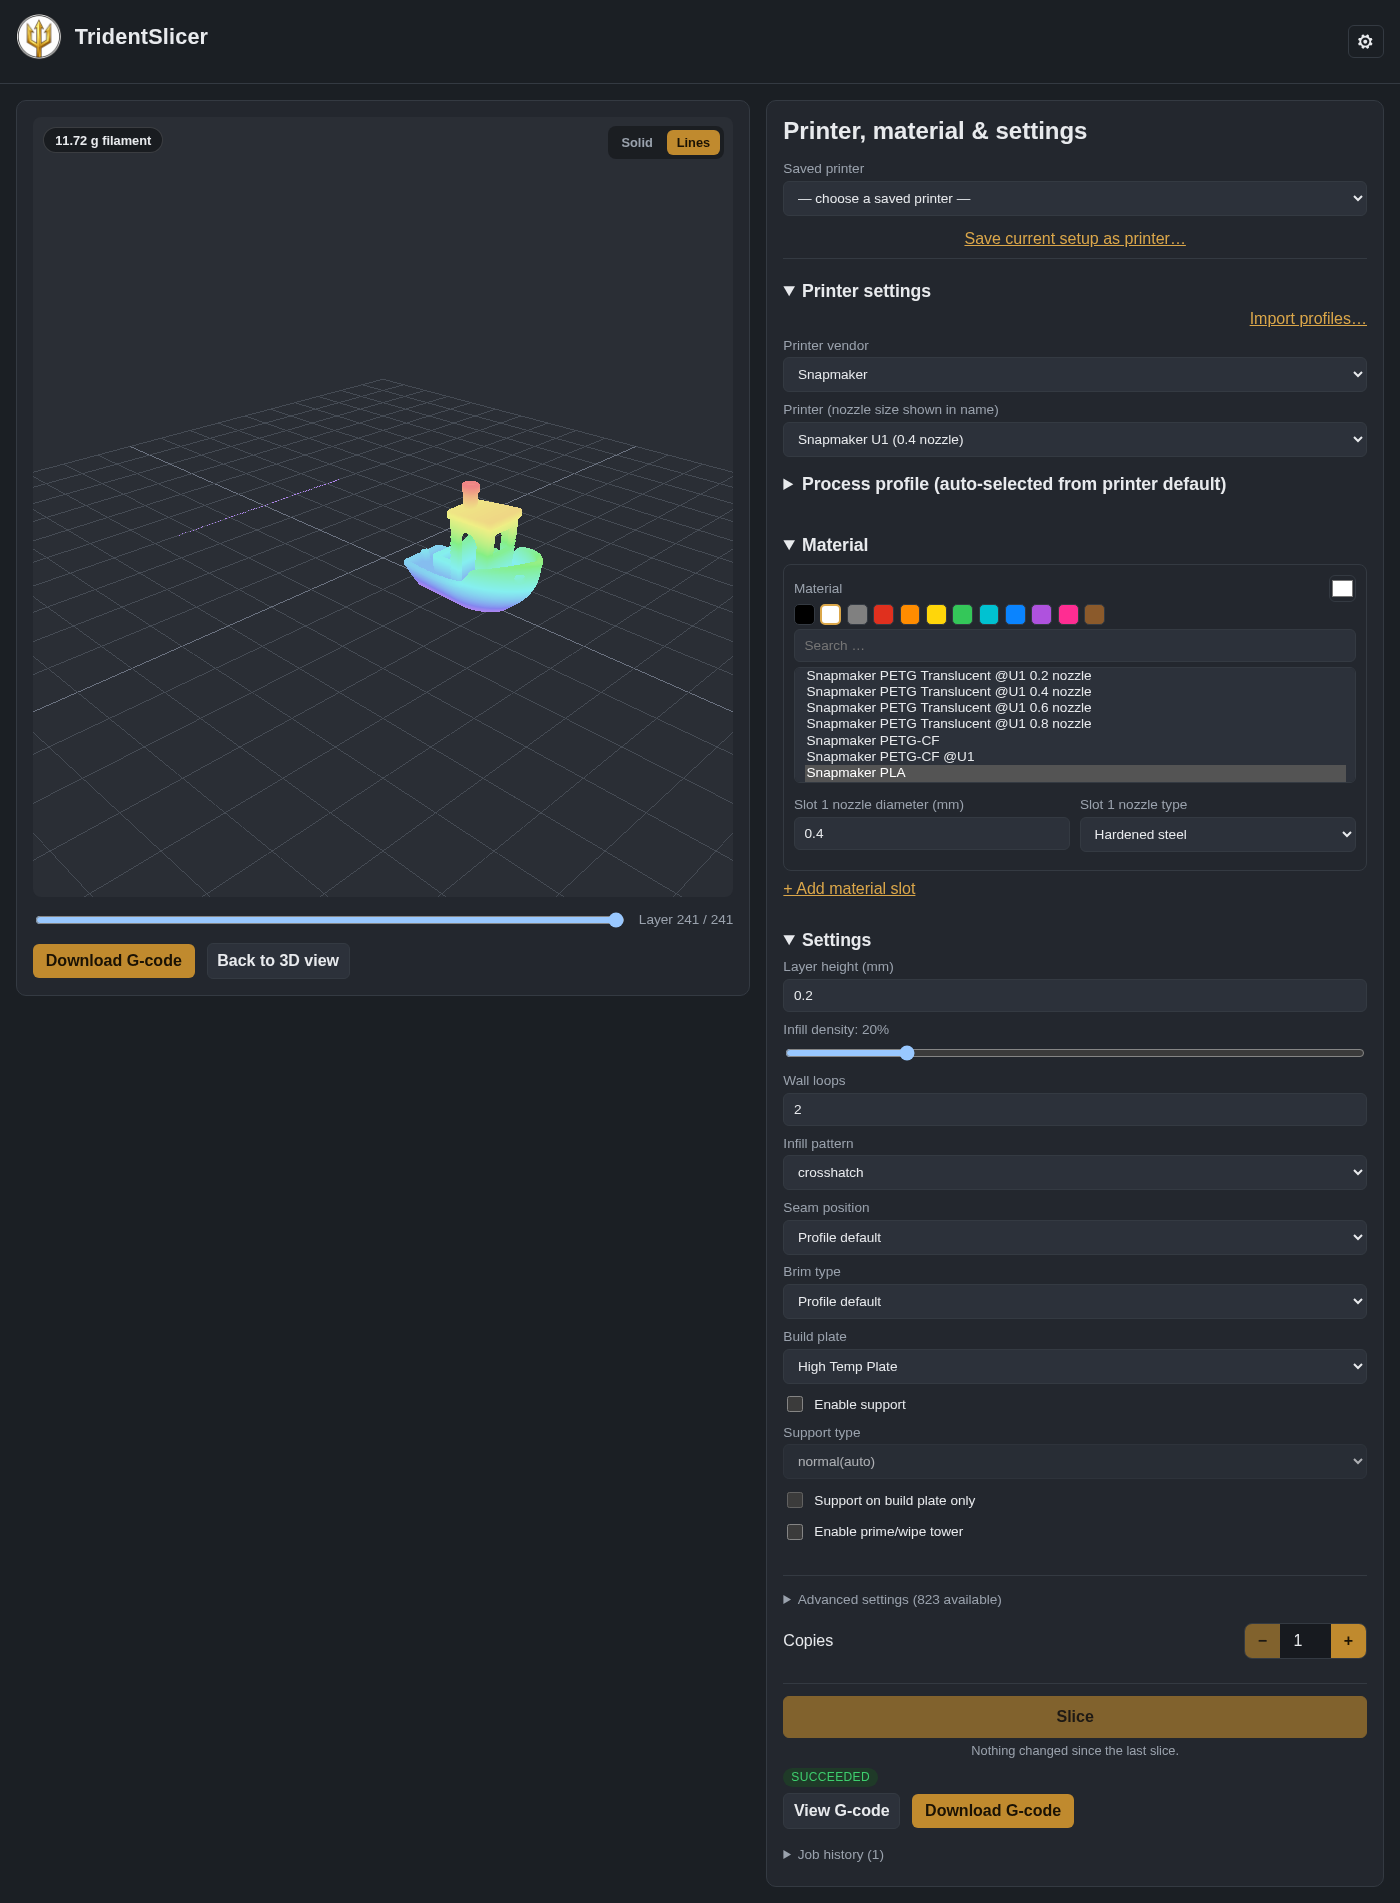Viewport: 1400px width, 1903px height.
Task: Click the Infill density slider handle
Action: [907, 1053]
